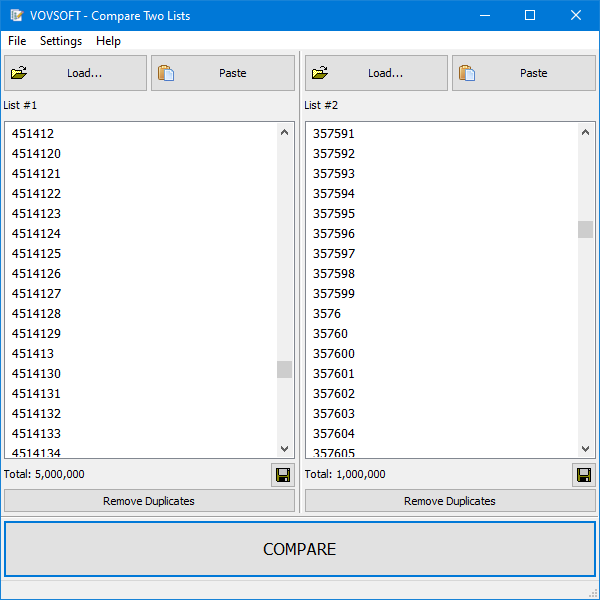Screen dimensions: 600x600
Task: Paste clipboard into List #1
Action: [x=223, y=73]
